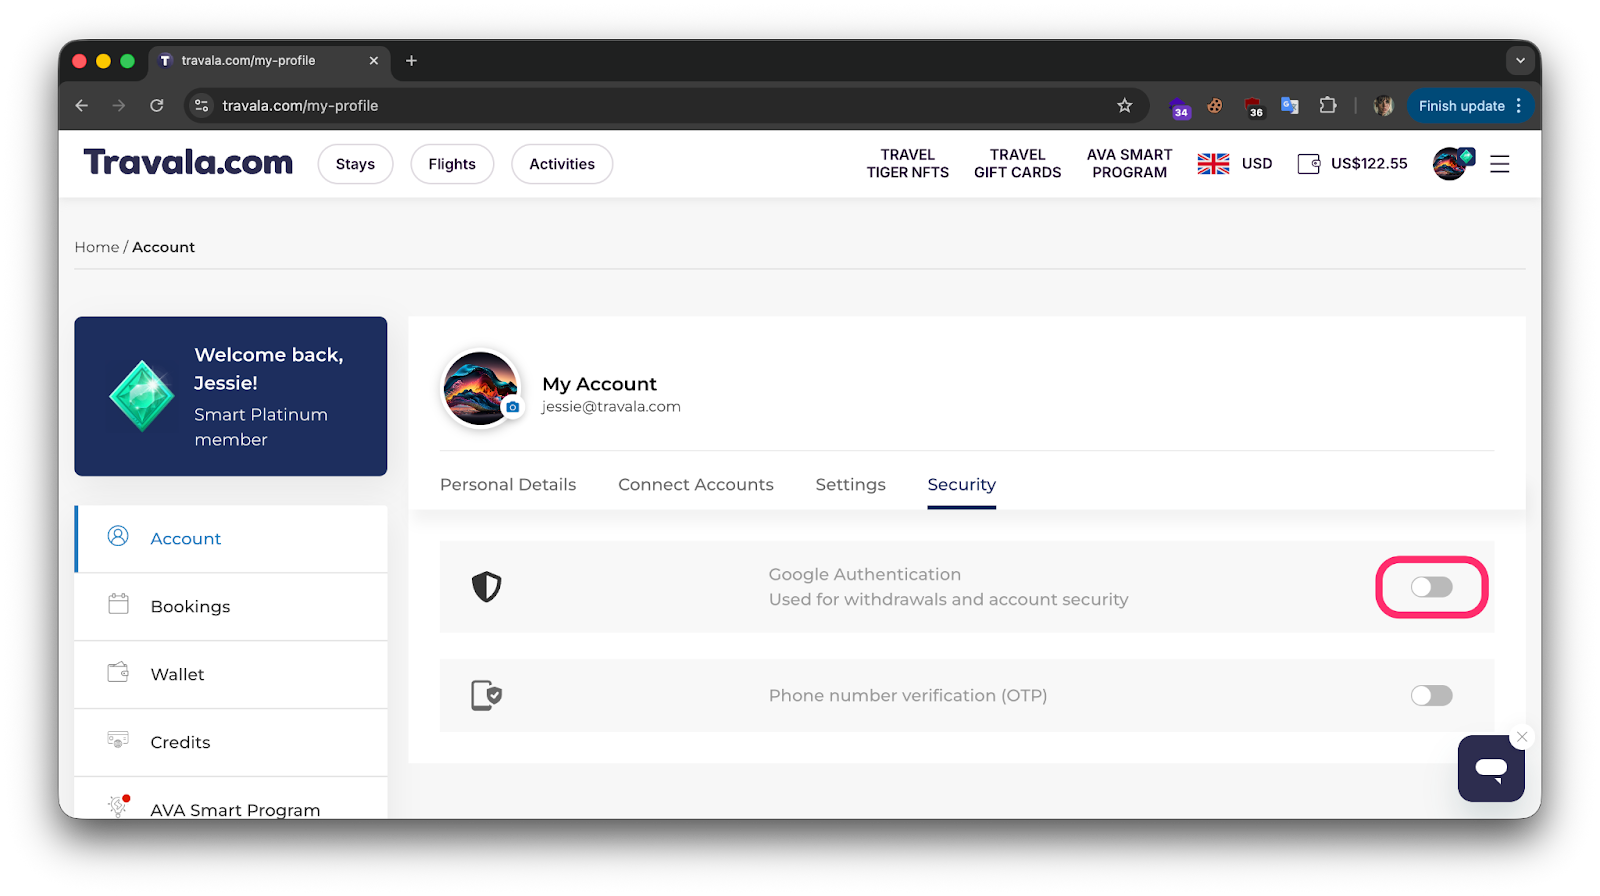Screen dimensions: 1600x896
Task: Open the Google Translate extension icon
Action: point(1290,105)
